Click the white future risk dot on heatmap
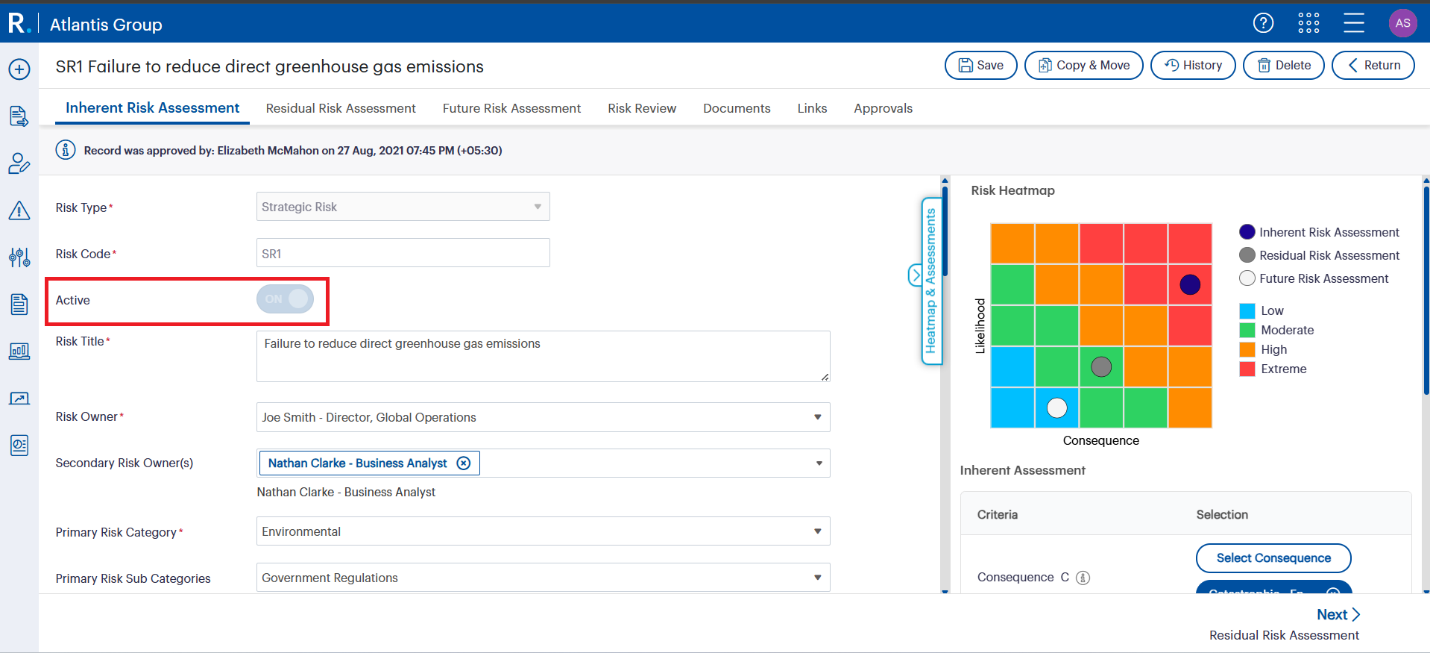Image resolution: width=1430 pixels, height=653 pixels. click(1057, 408)
